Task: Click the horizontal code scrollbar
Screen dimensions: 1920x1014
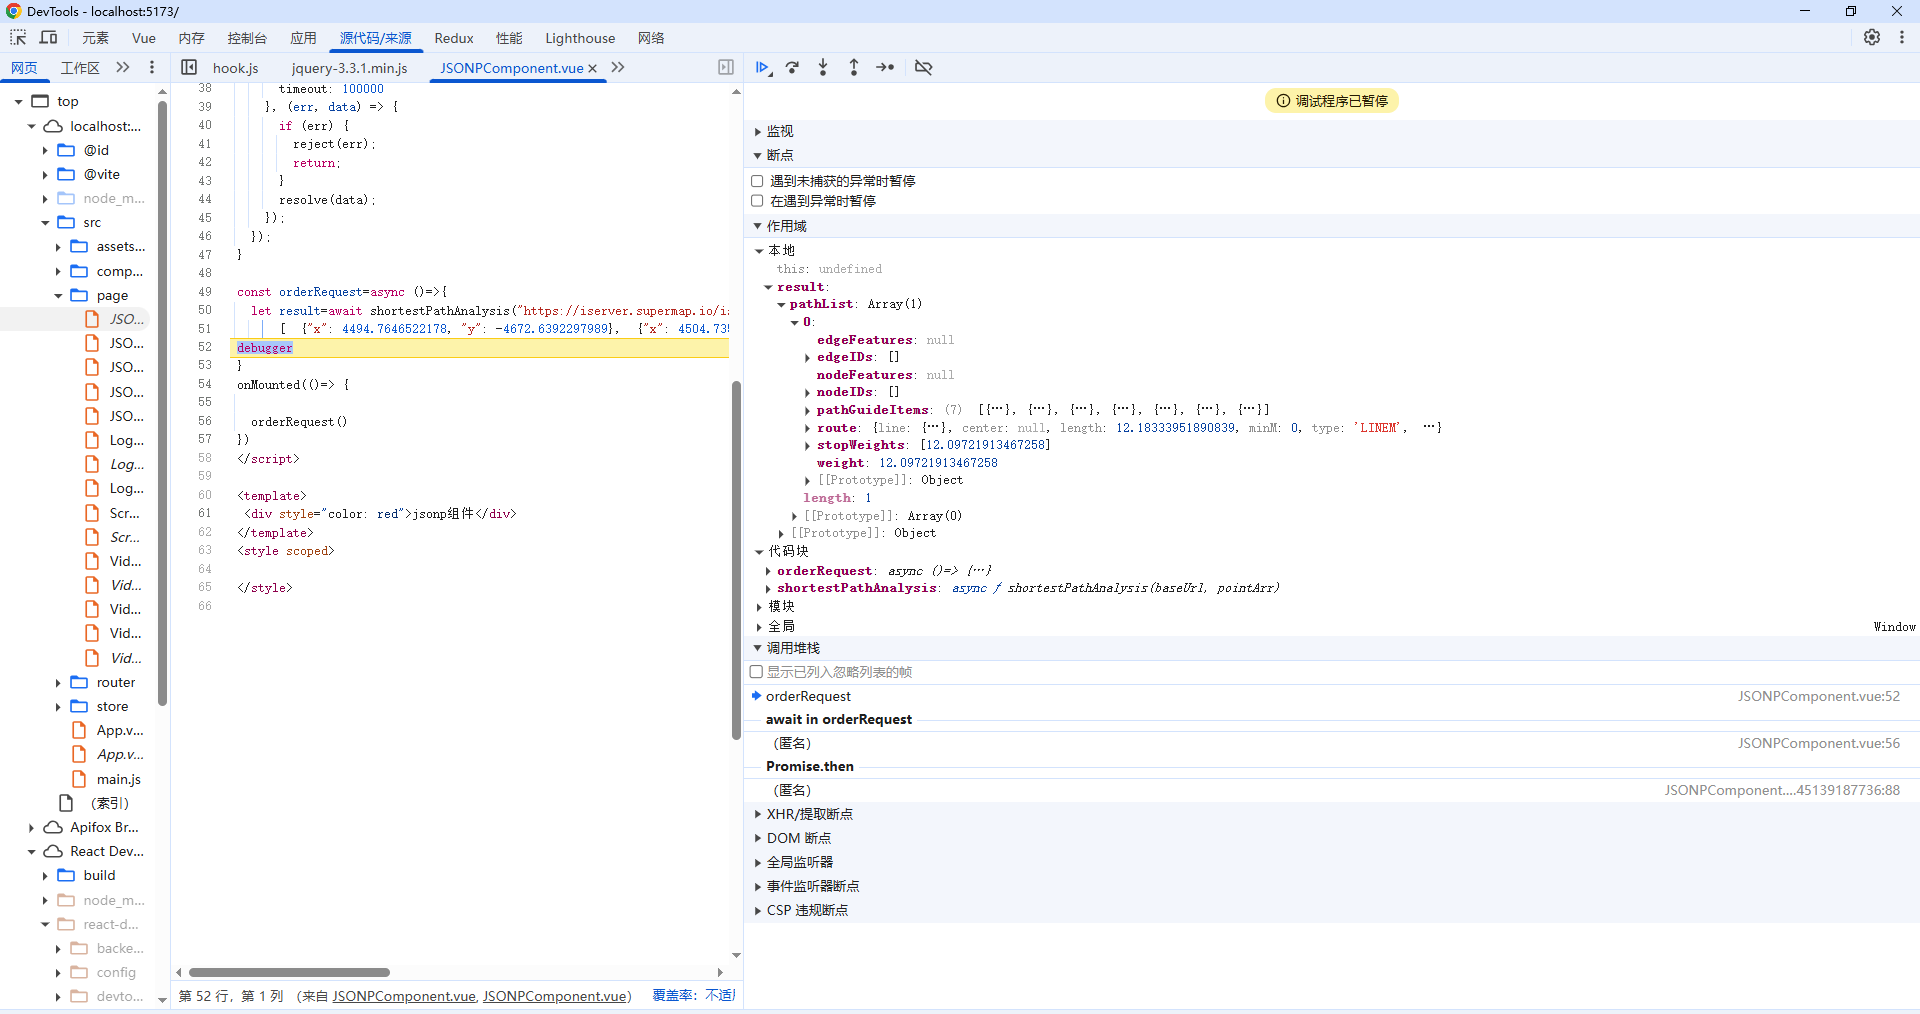Action: pos(290,972)
